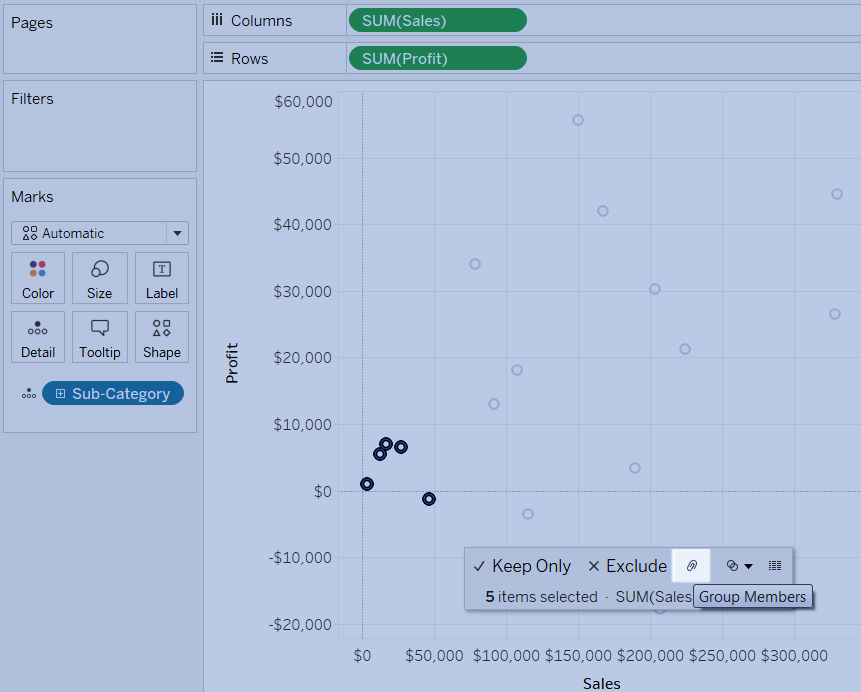Select the SUM(Profit) pill on Rows
The width and height of the screenshot is (861, 692).
[437, 59]
